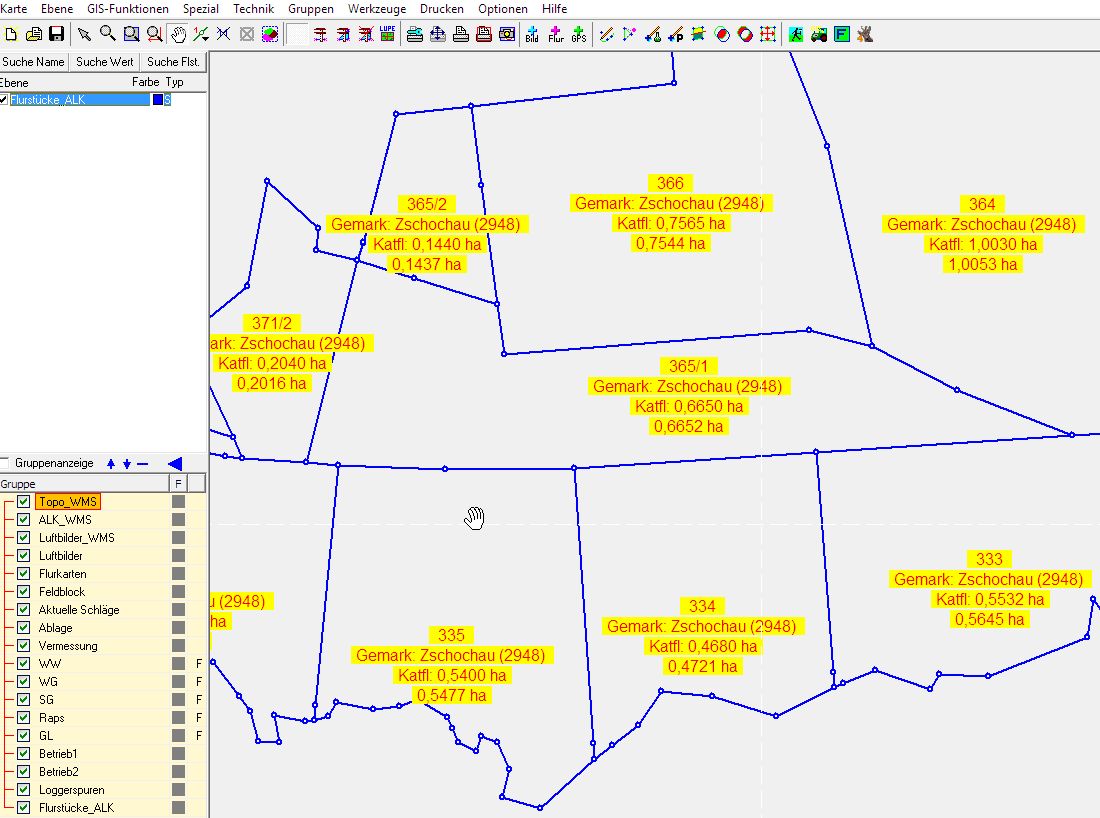This screenshot has height=818, width=1100.
Task: Click the Bild add icon
Action: click(x=531, y=34)
